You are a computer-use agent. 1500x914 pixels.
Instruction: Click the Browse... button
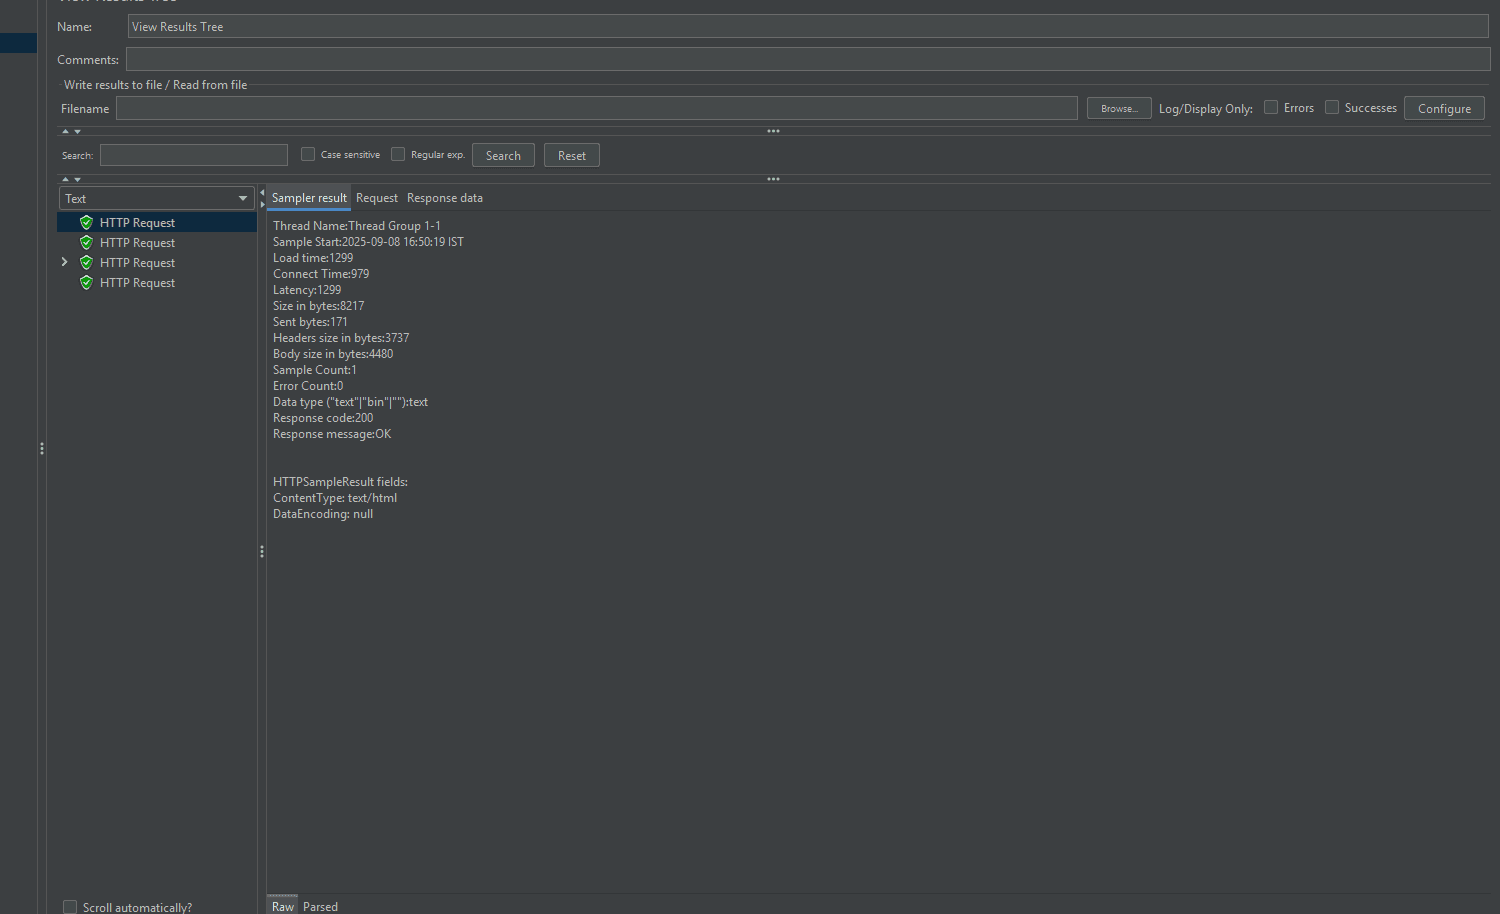[x=1119, y=108]
